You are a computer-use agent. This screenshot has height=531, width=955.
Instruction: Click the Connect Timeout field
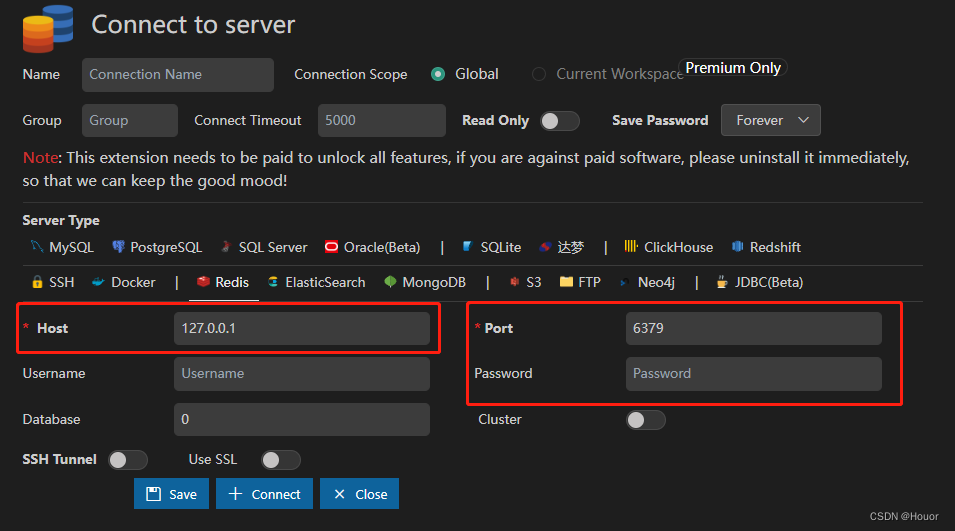click(382, 120)
